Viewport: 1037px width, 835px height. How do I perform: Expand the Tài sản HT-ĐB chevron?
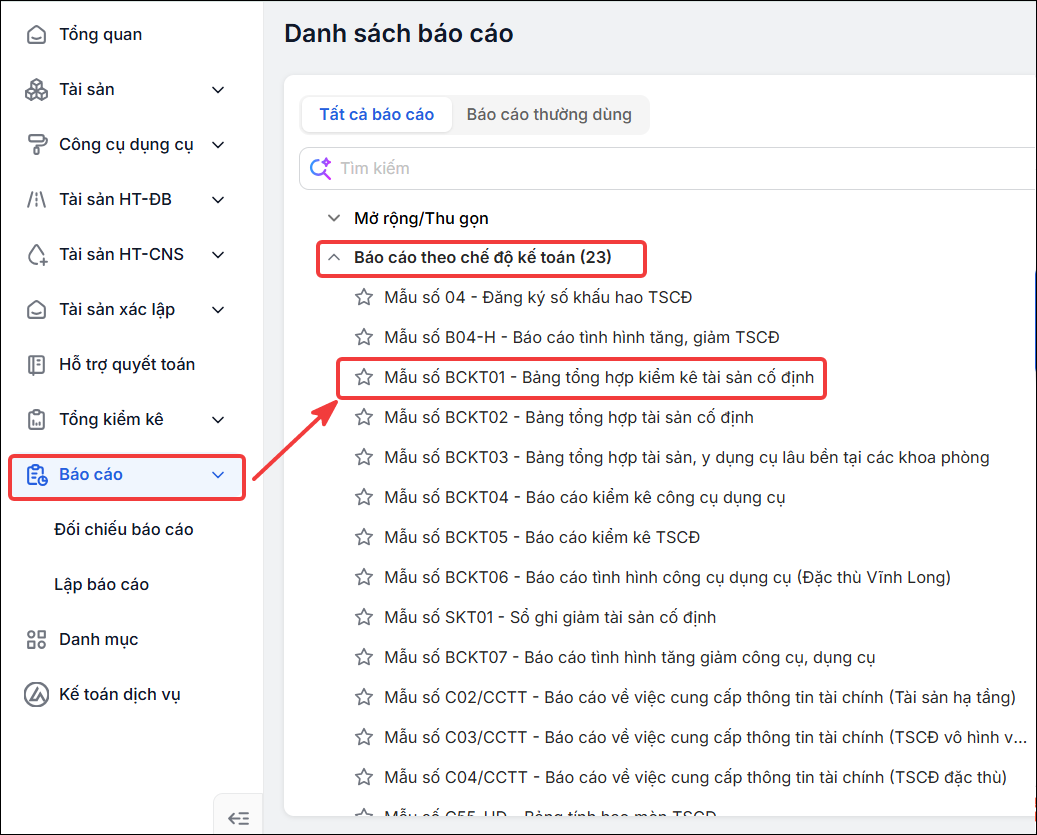[x=218, y=199]
